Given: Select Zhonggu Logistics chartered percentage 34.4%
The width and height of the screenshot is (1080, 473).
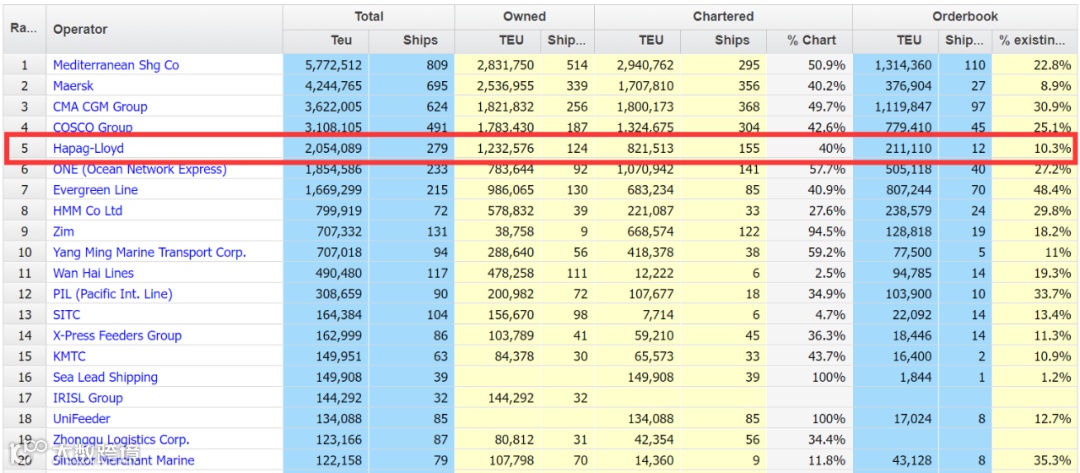Looking at the screenshot, I should click(829, 440).
